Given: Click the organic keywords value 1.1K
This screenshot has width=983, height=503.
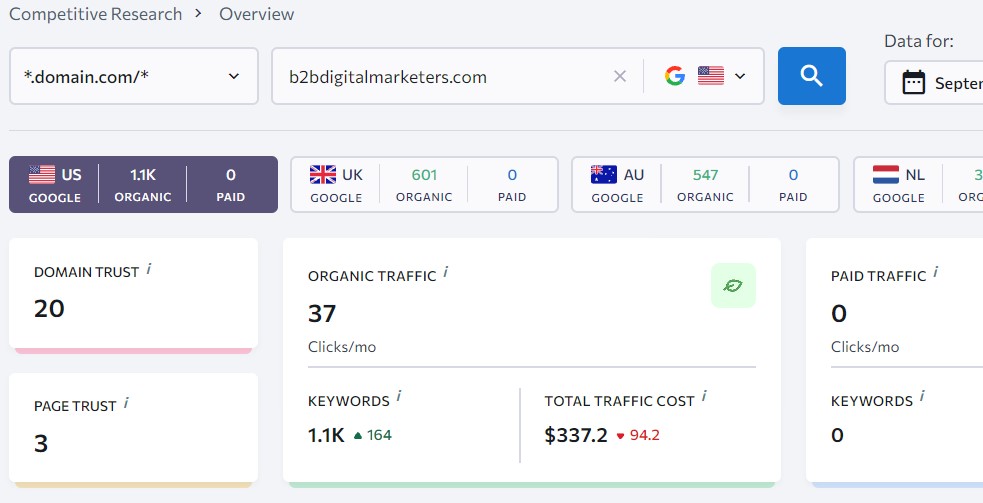Looking at the screenshot, I should coord(326,435).
